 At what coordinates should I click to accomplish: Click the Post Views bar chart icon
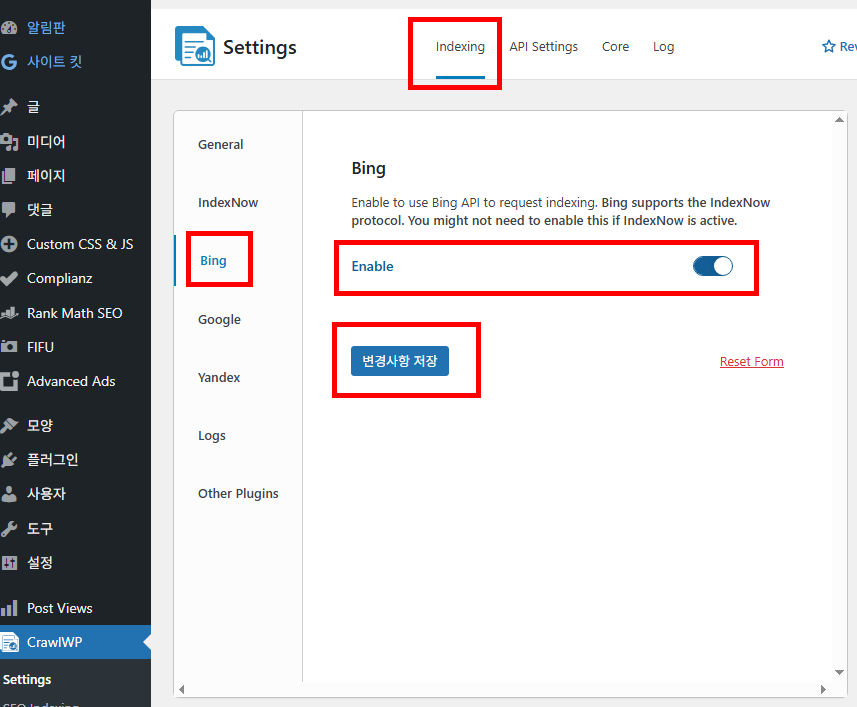(x=9, y=608)
